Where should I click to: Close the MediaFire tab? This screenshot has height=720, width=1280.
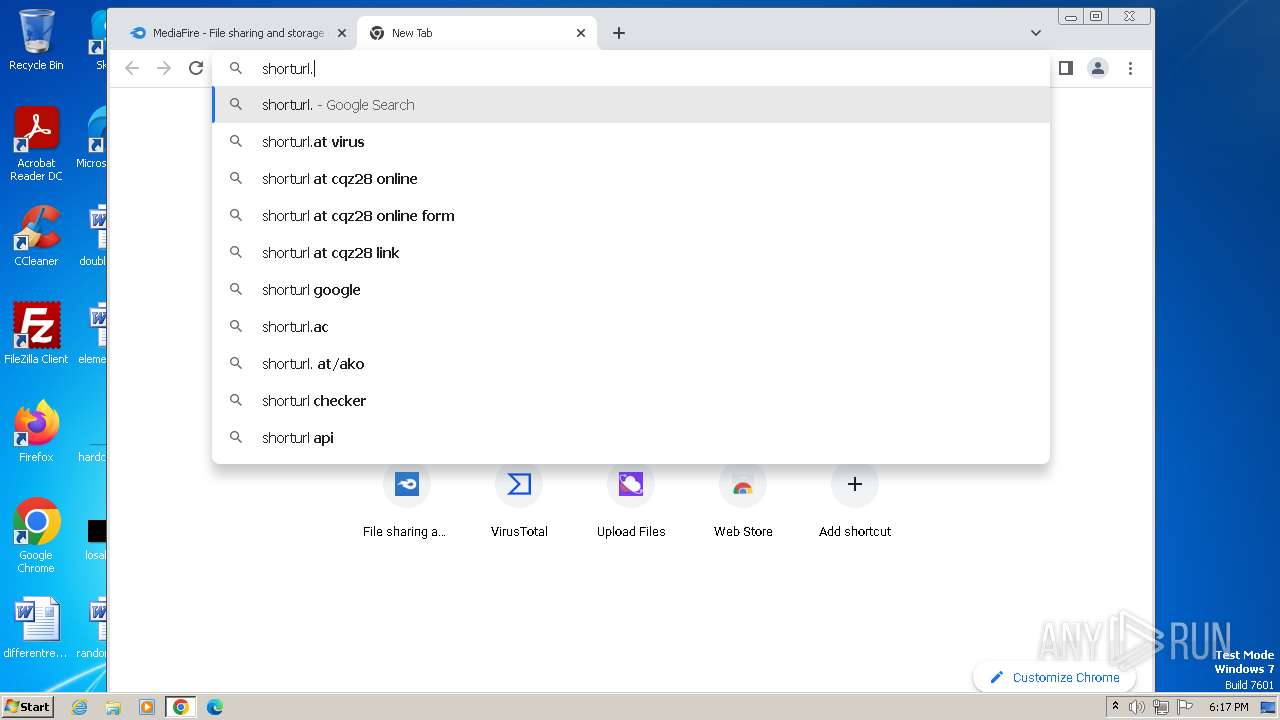coord(341,33)
